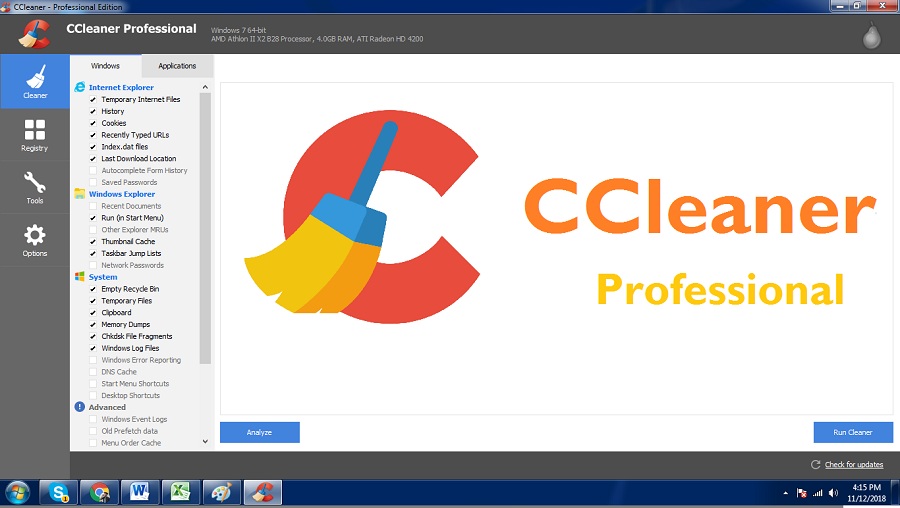This screenshot has width=900, height=508.
Task: Uncheck Empty Recycle Bin
Action: coord(93,289)
